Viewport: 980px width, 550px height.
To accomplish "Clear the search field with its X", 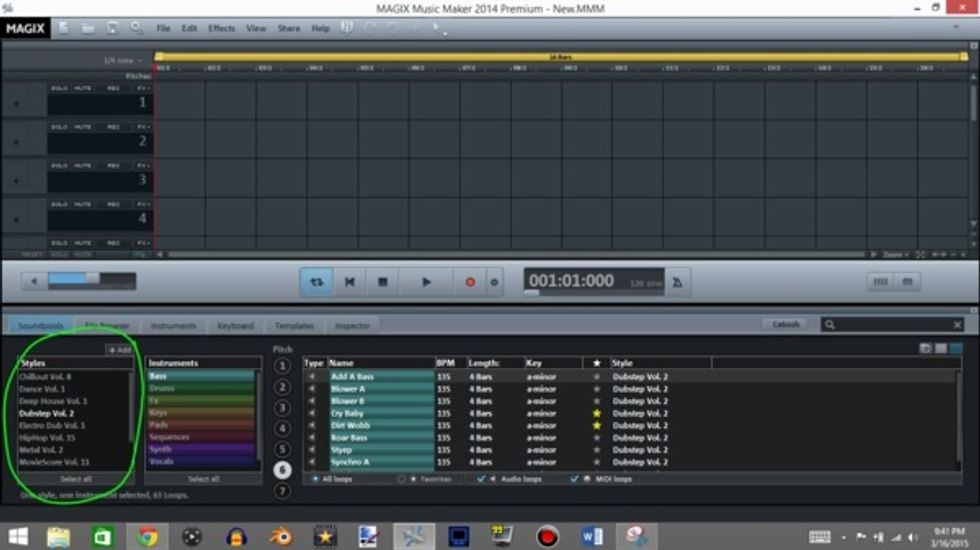I will pos(957,324).
